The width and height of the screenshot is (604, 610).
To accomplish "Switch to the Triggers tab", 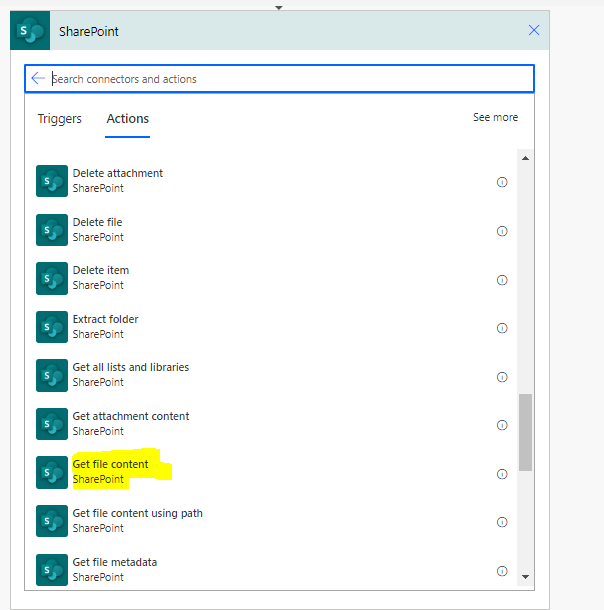I will pyautogui.click(x=60, y=119).
